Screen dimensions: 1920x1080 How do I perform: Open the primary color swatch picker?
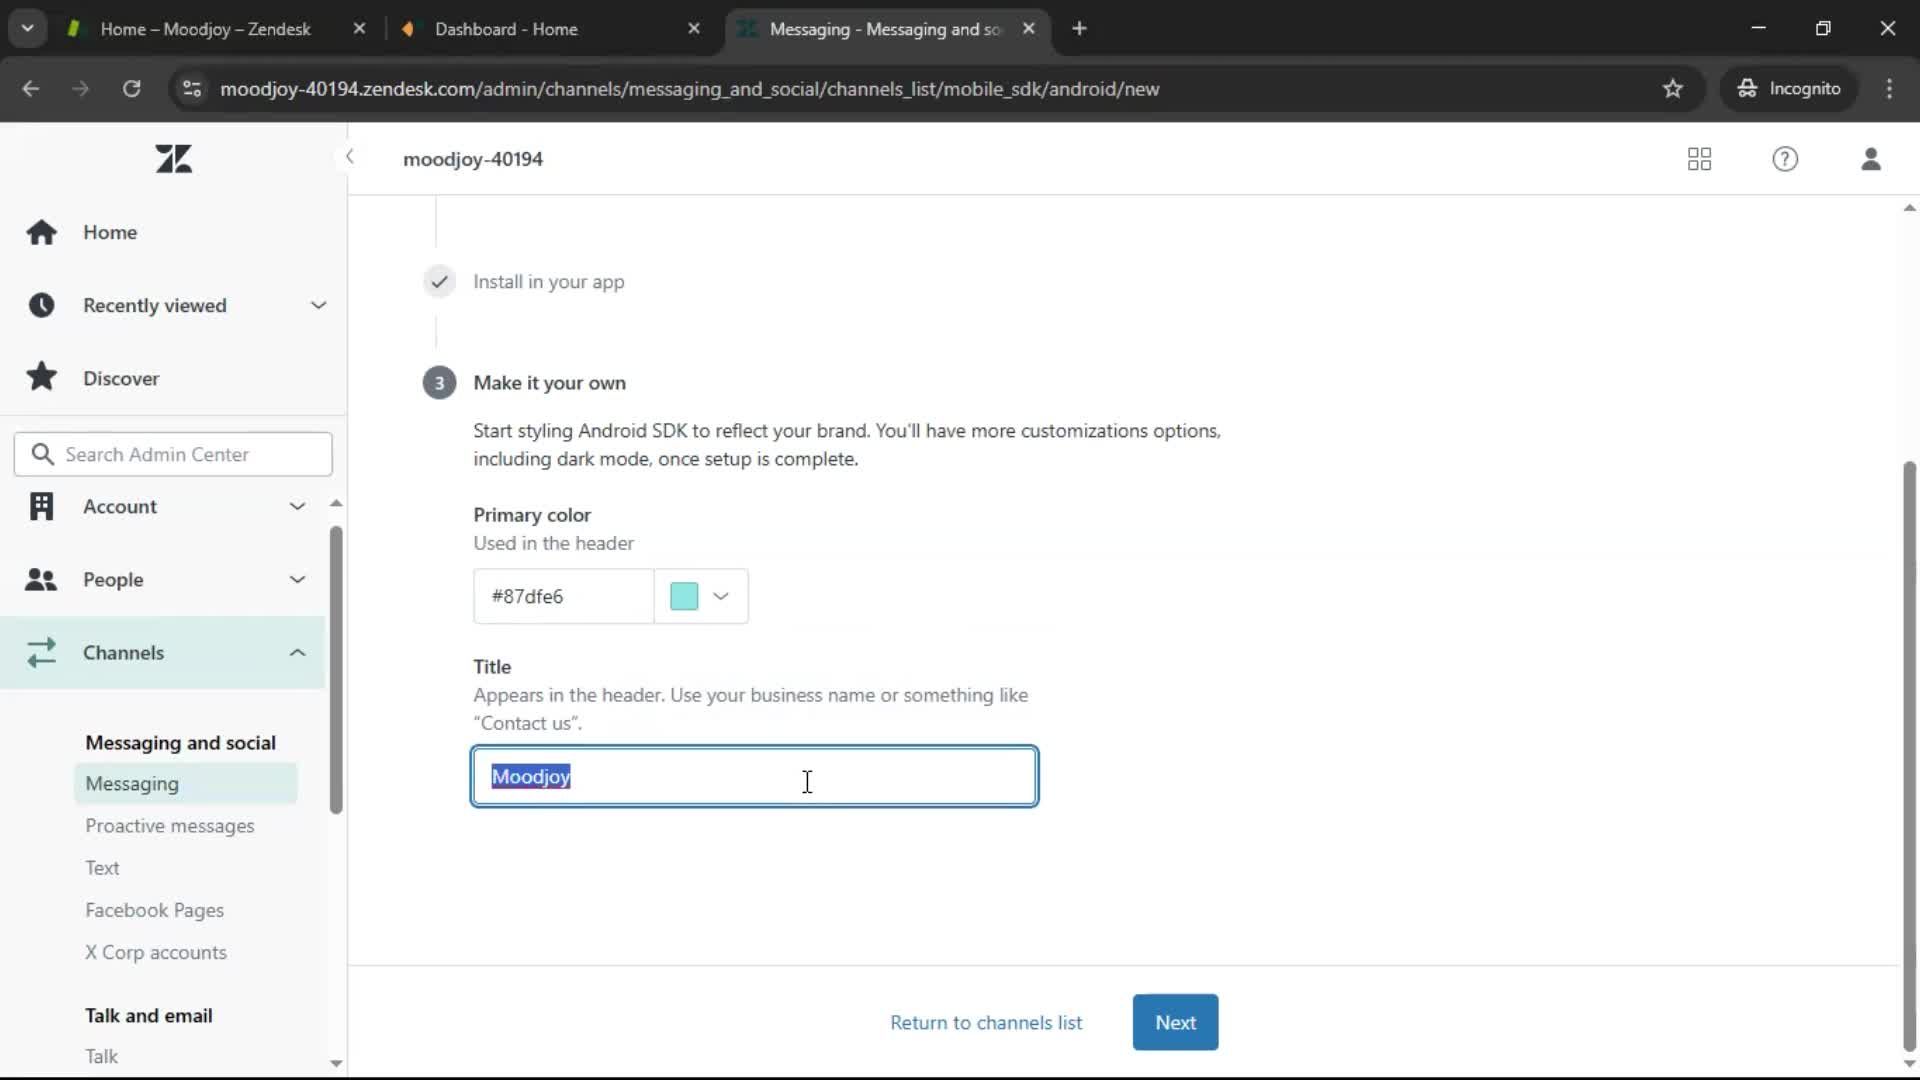(x=701, y=596)
